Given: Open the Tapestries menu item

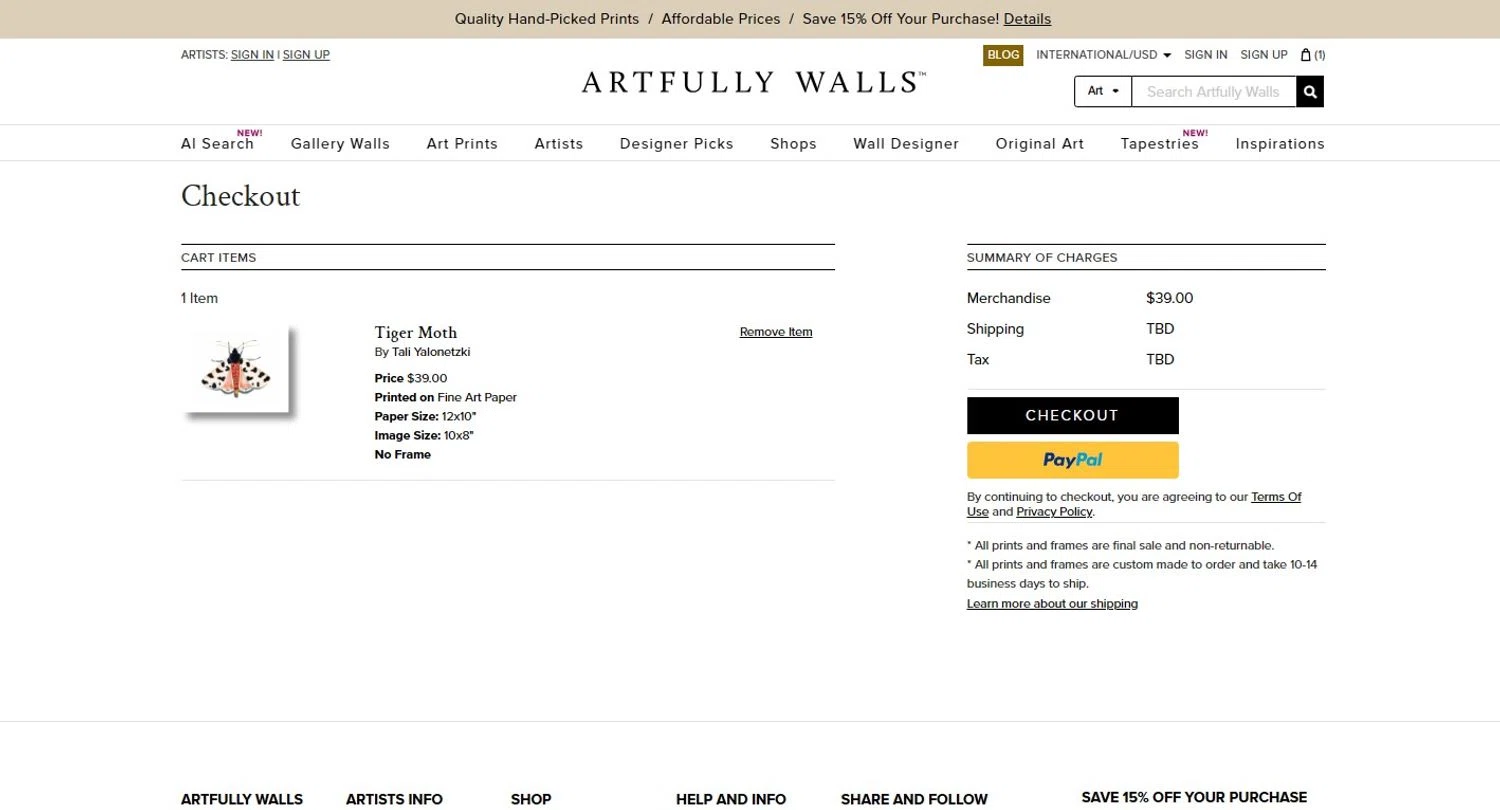Looking at the screenshot, I should (x=1160, y=144).
